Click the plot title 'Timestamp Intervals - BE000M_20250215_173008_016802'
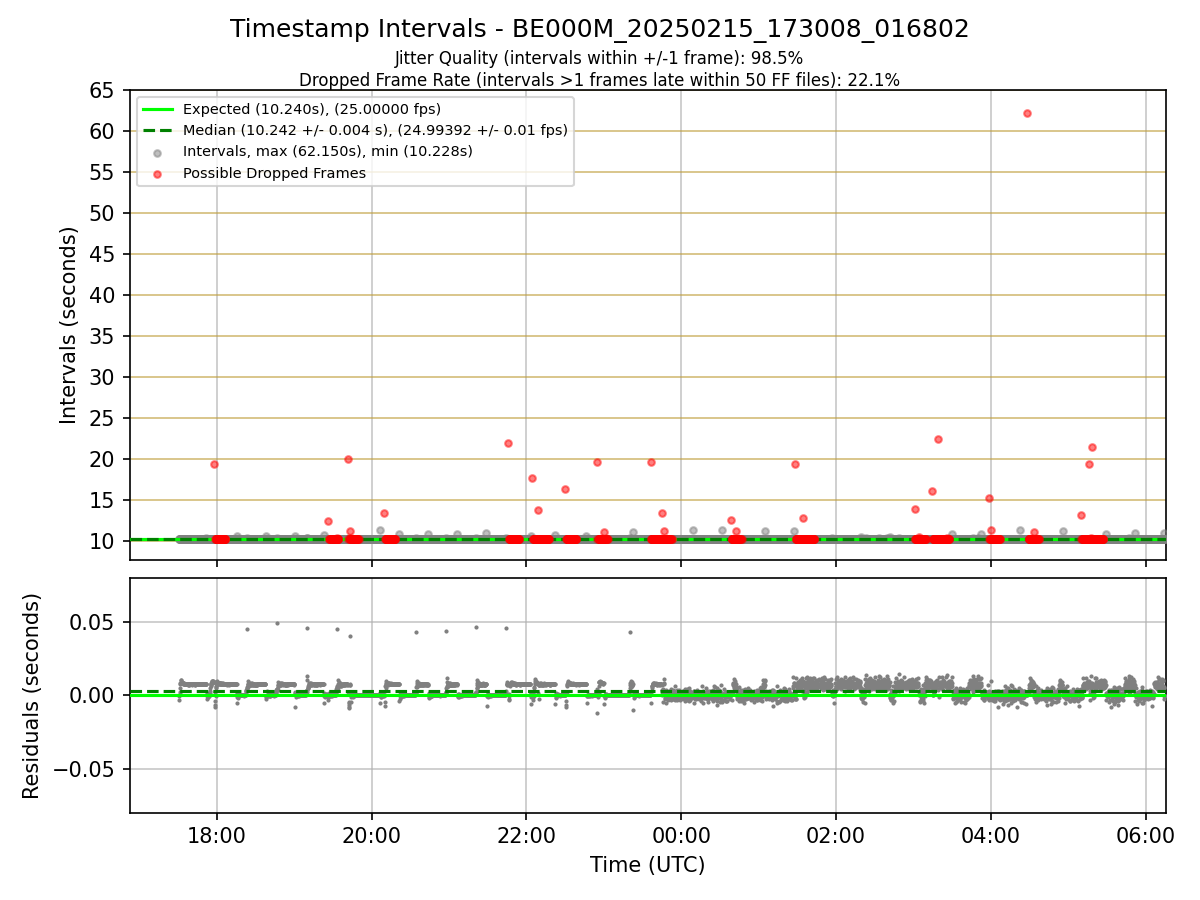The image size is (1200, 900). tap(599, 29)
